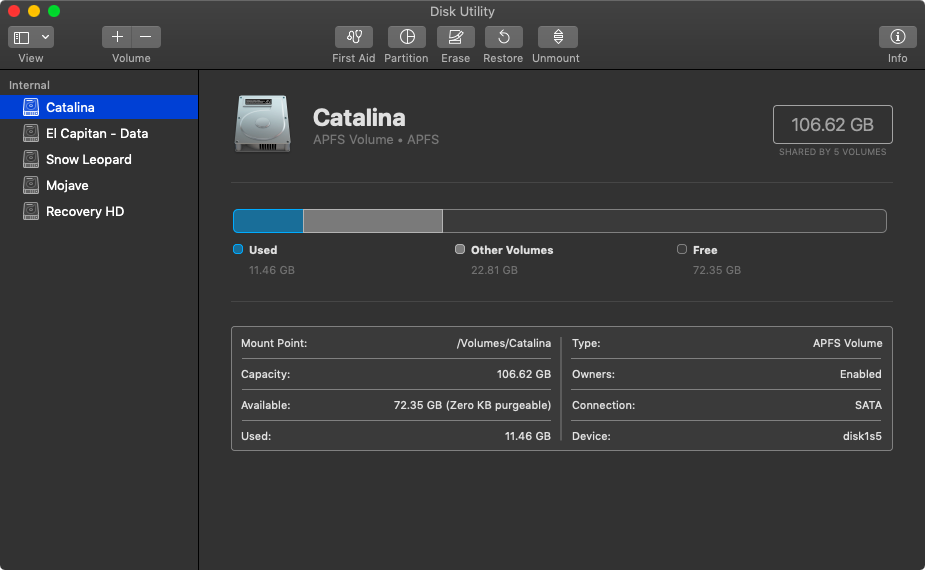Image resolution: width=925 pixels, height=570 pixels.
Task: Click the Free portion of usage bar
Action: 664,221
